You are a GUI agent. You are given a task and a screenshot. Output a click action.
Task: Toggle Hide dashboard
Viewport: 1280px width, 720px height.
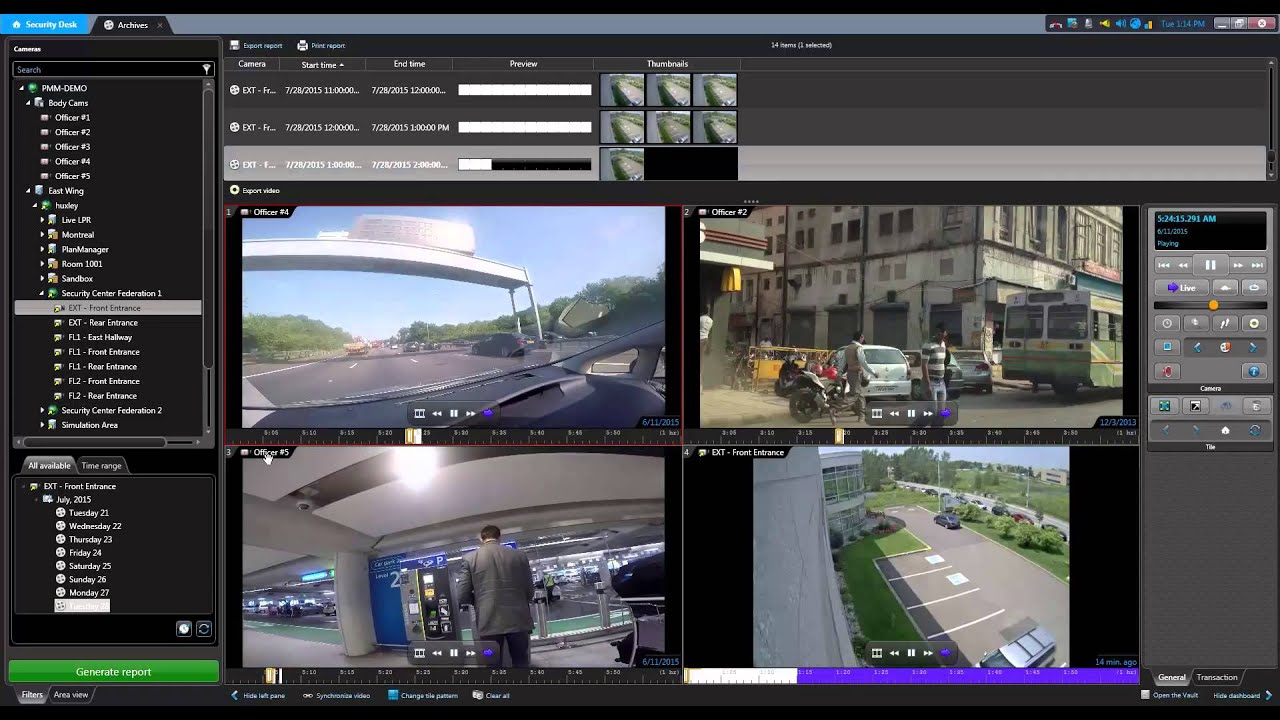coord(1243,695)
